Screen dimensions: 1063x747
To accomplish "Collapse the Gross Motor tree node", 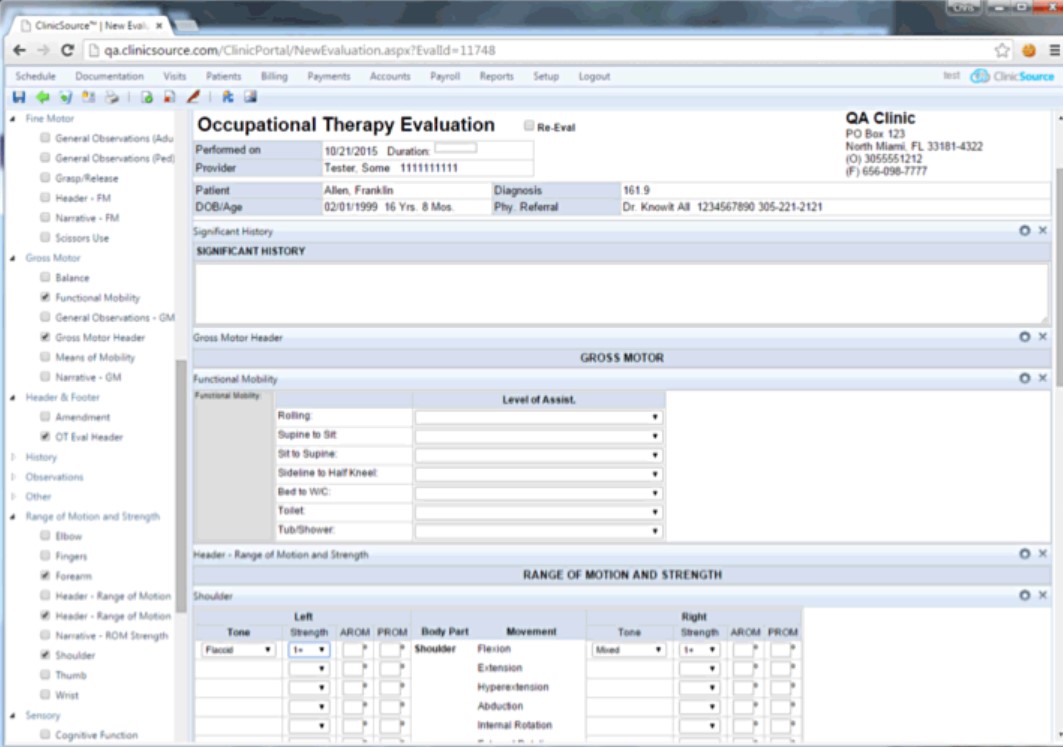I will click(13, 258).
